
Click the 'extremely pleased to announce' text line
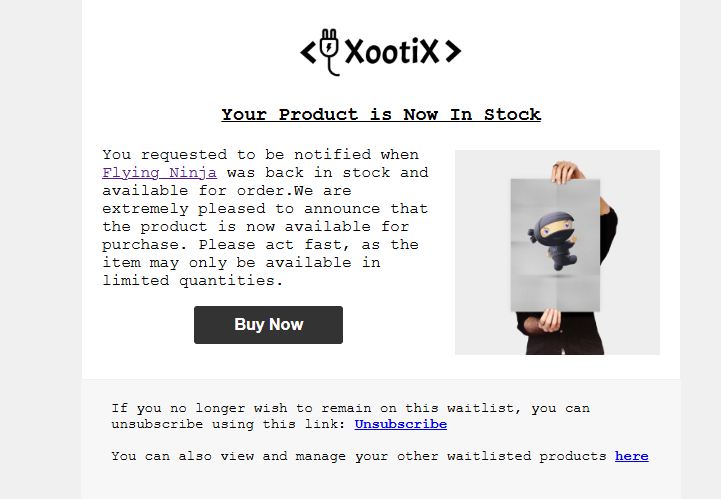pyautogui.click(x=264, y=209)
